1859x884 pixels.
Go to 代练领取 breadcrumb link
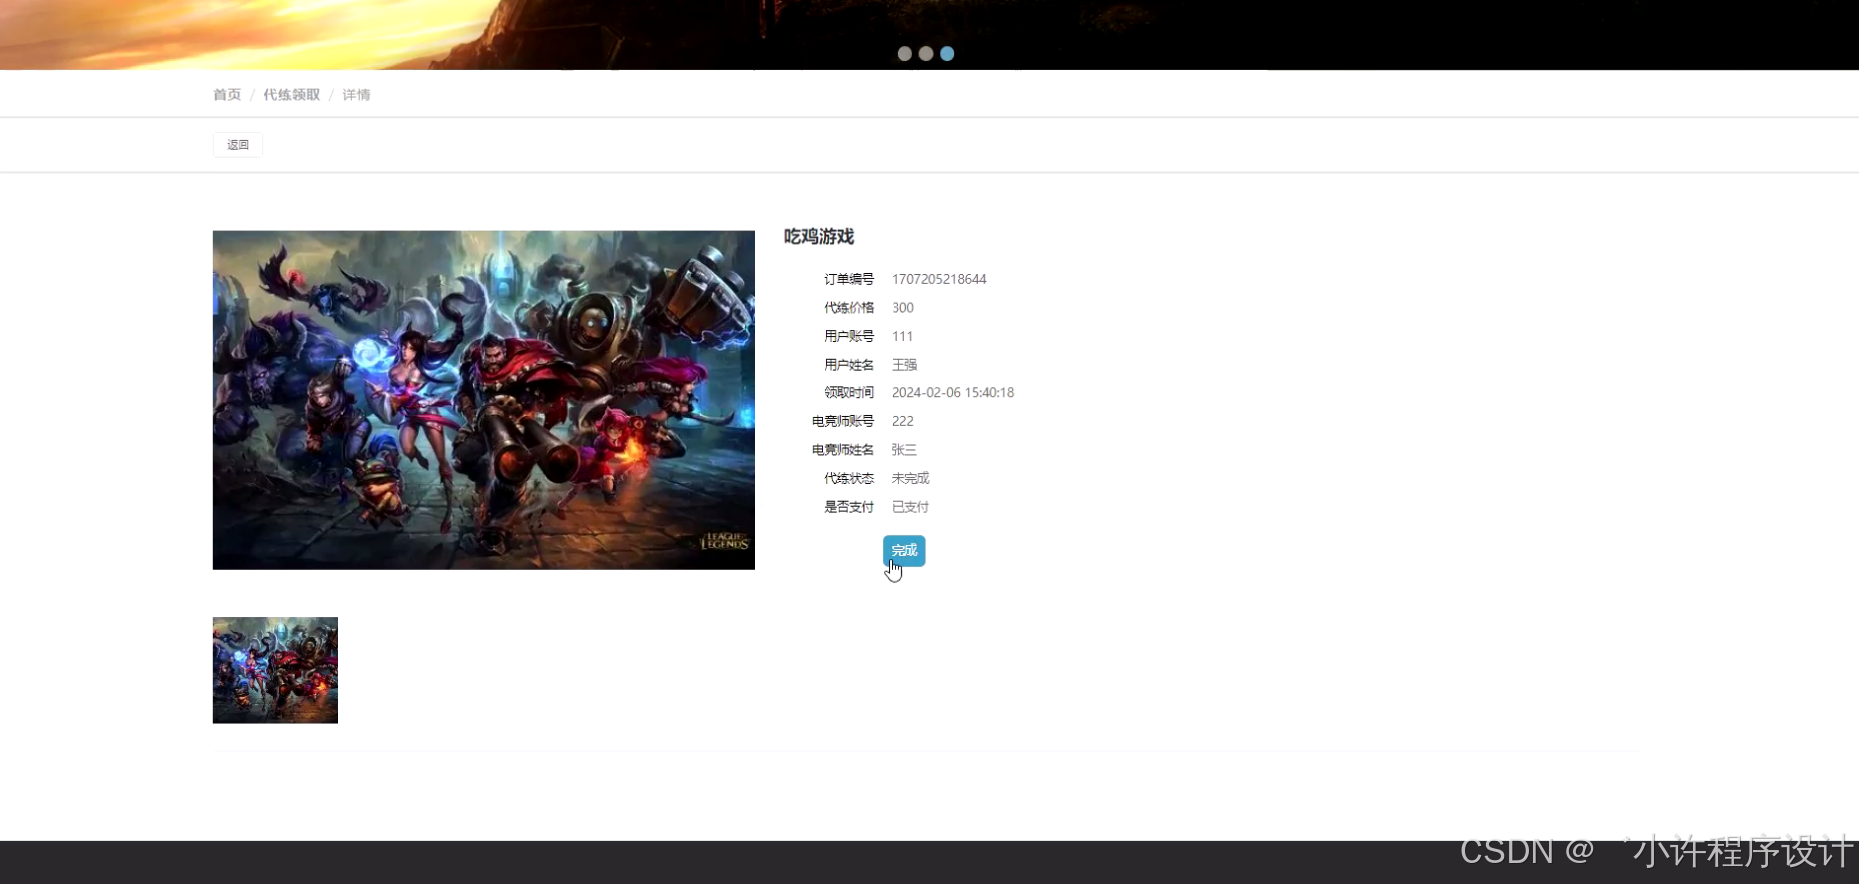click(x=292, y=95)
